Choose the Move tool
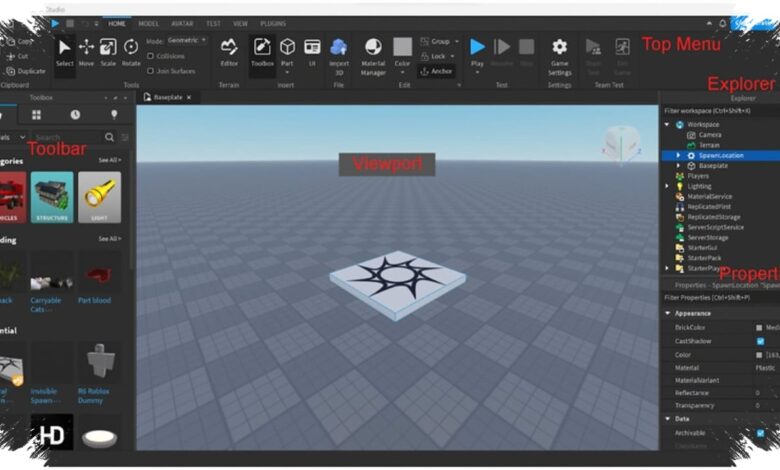 point(86,54)
